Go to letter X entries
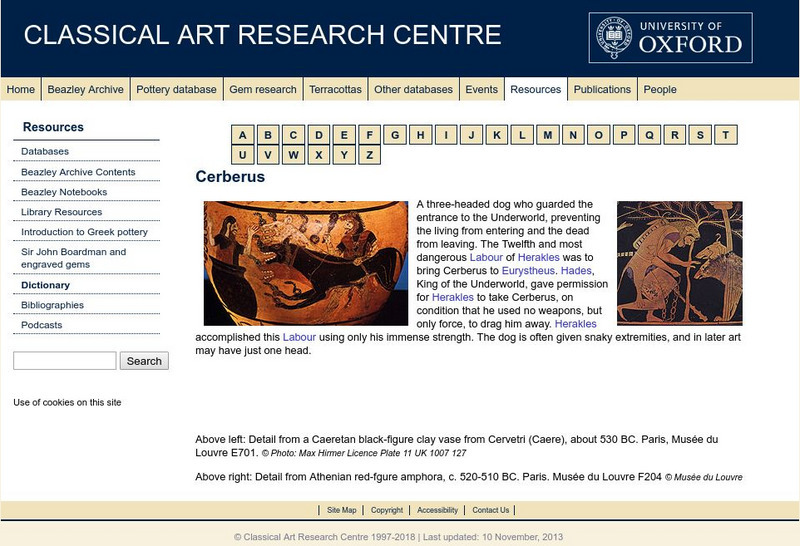800x546 pixels. coord(319,155)
